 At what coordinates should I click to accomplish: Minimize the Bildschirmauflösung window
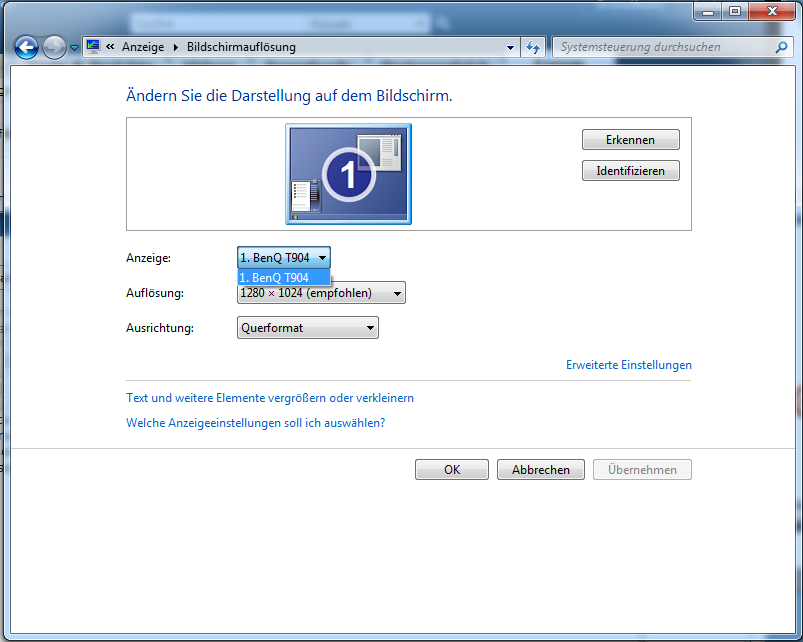tap(708, 11)
